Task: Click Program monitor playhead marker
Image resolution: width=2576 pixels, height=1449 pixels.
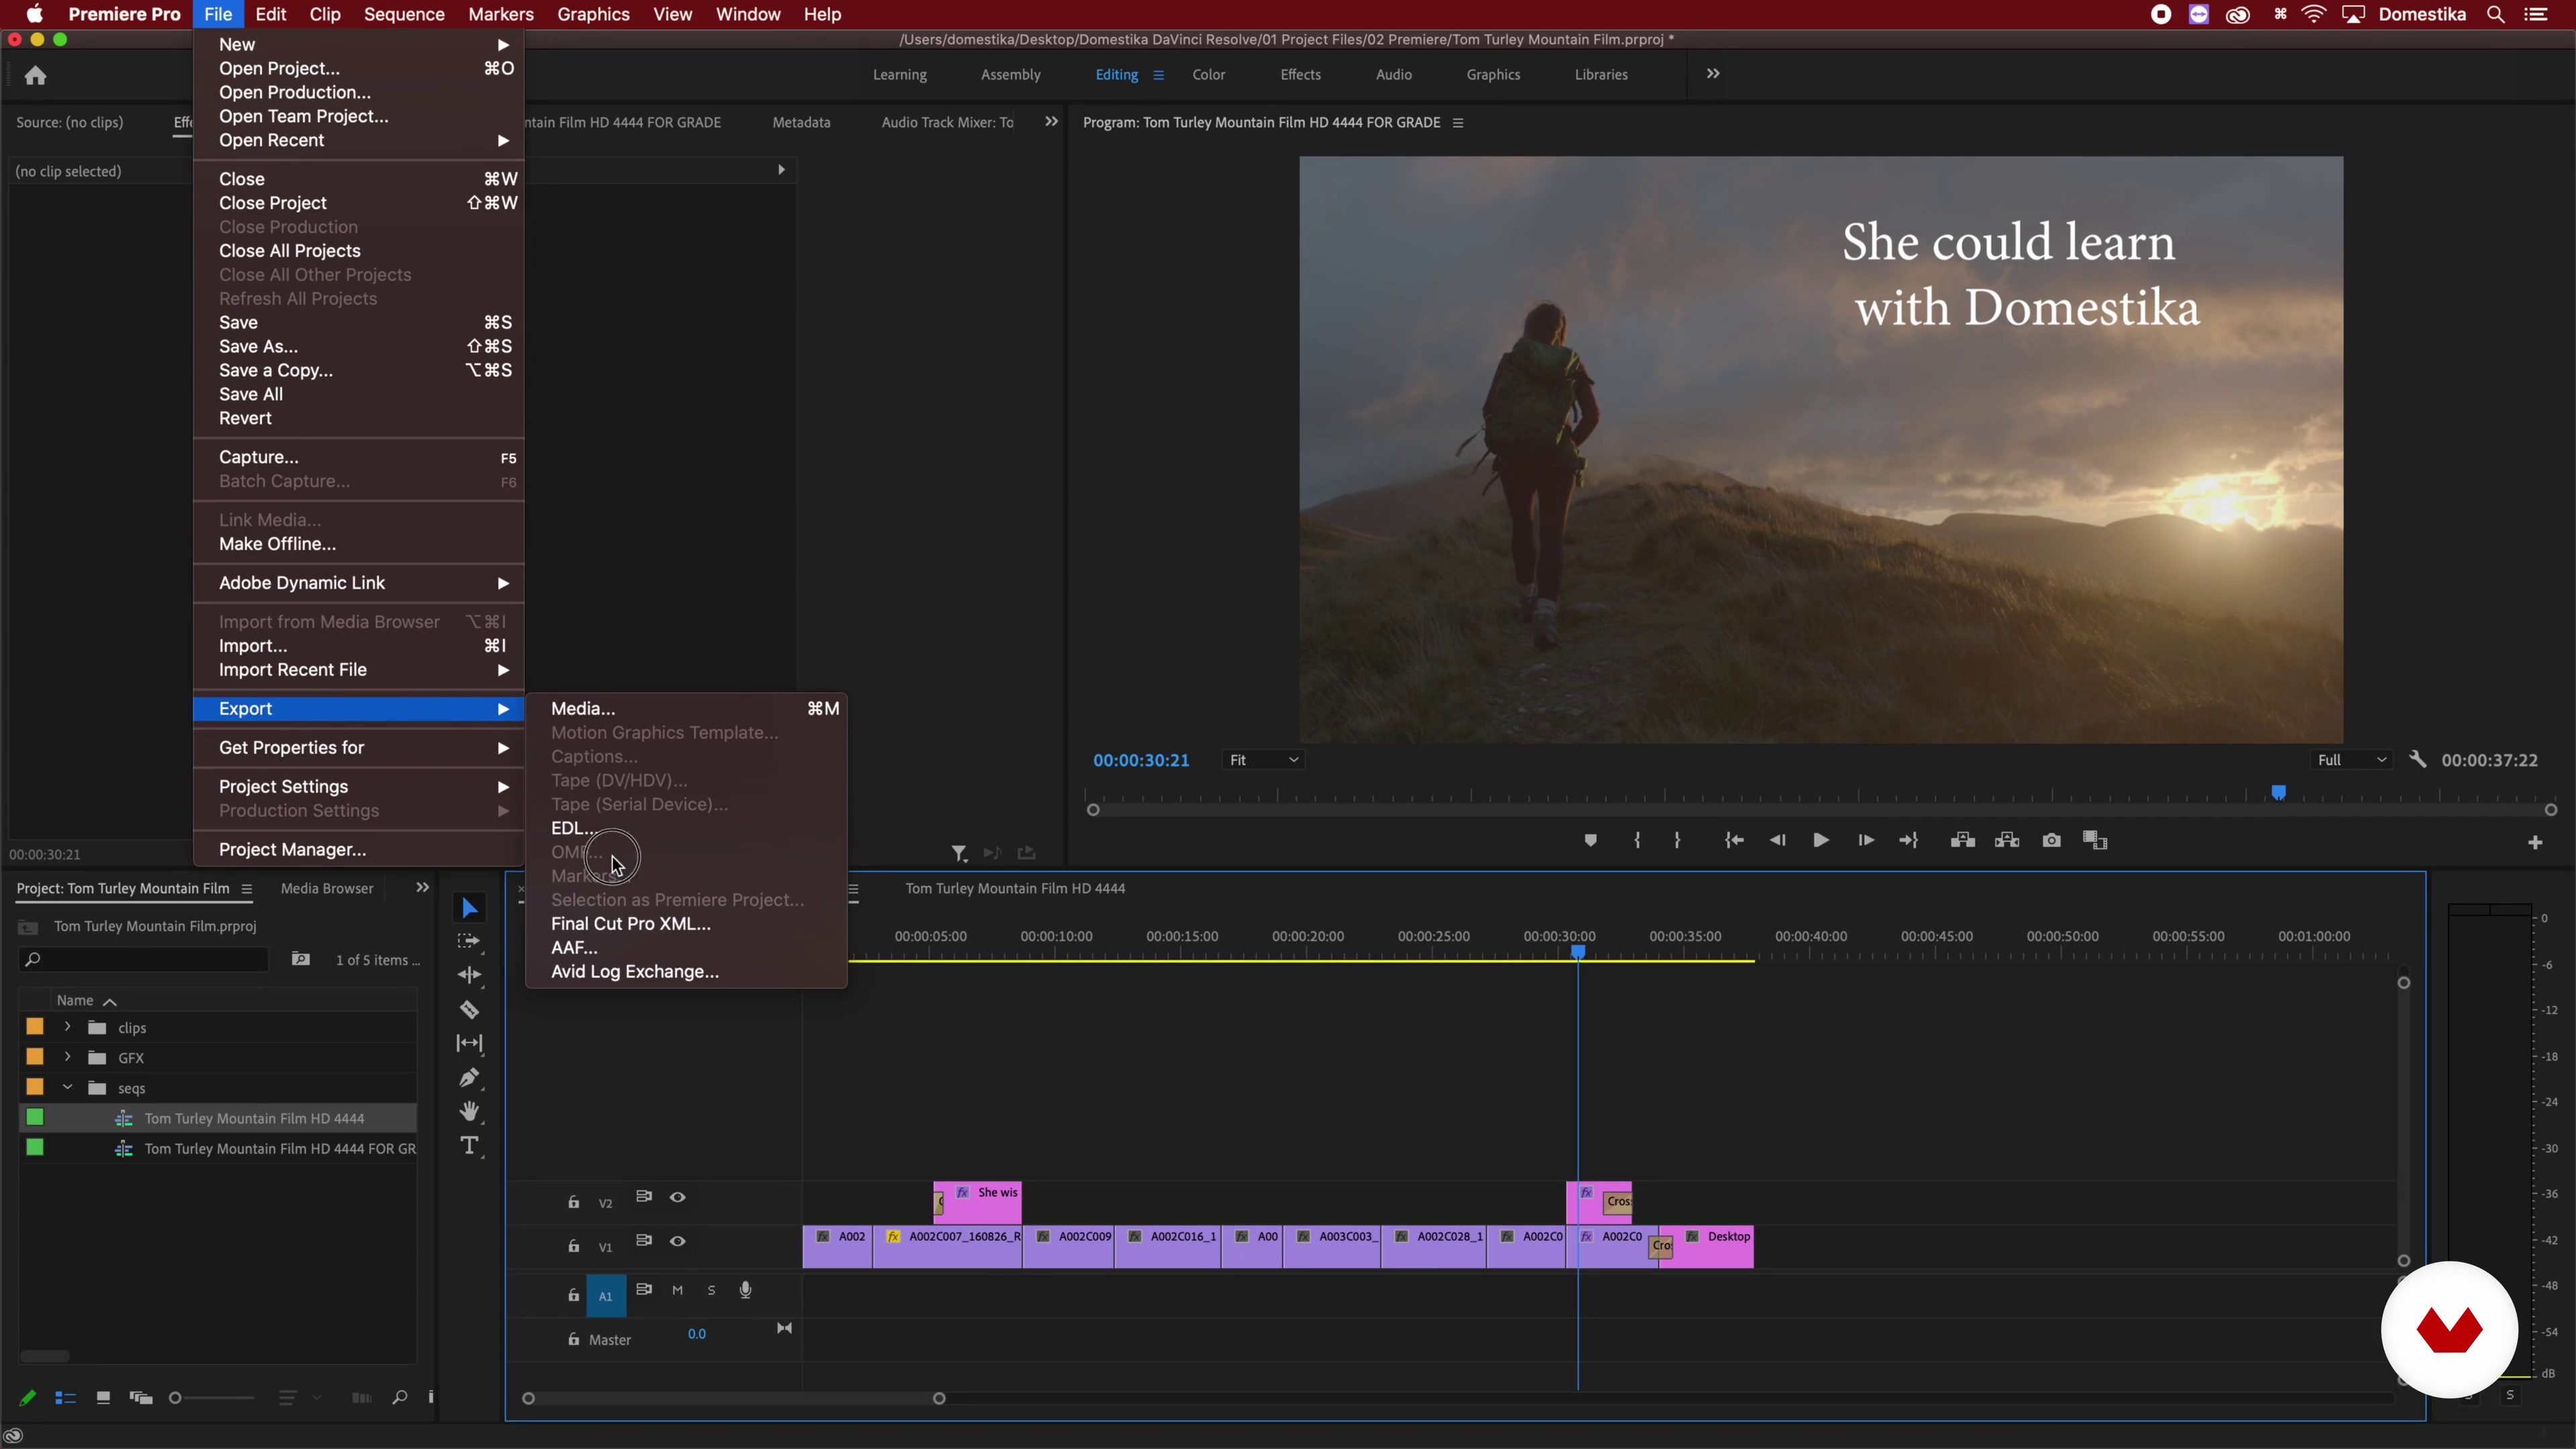Action: coord(2279,793)
